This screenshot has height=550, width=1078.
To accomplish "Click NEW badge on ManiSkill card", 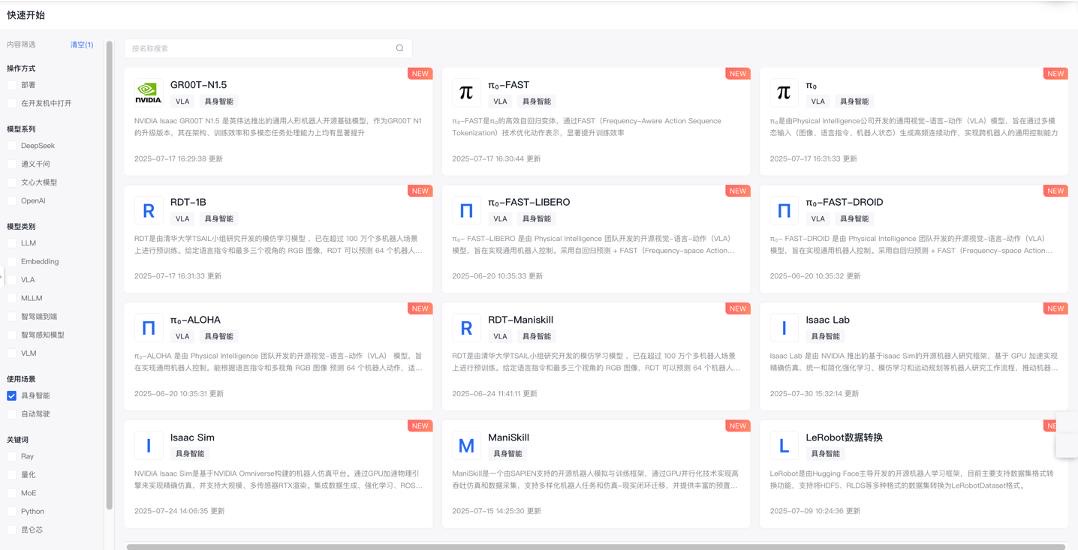I will click(x=738, y=426).
